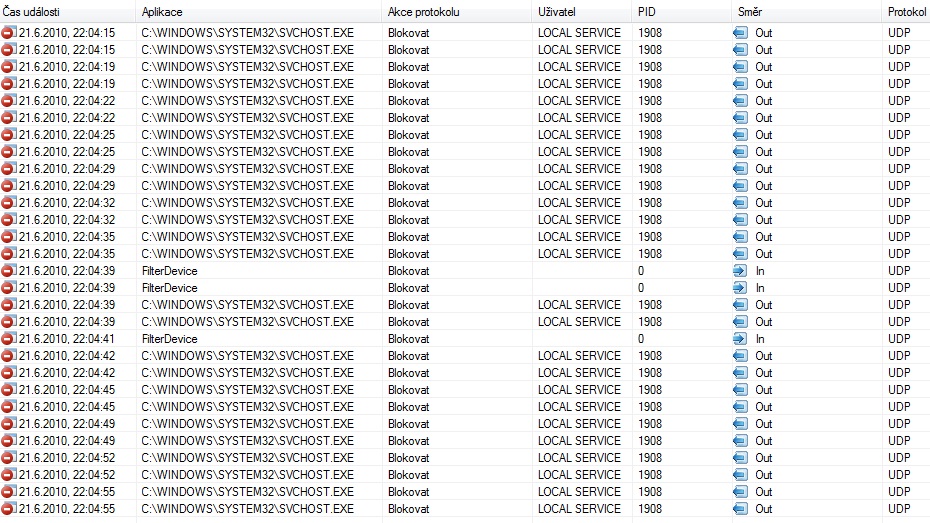Select the FilterDevice entry logged at 22:04:41
Screen dimensions: 930x523
[x=169, y=339]
